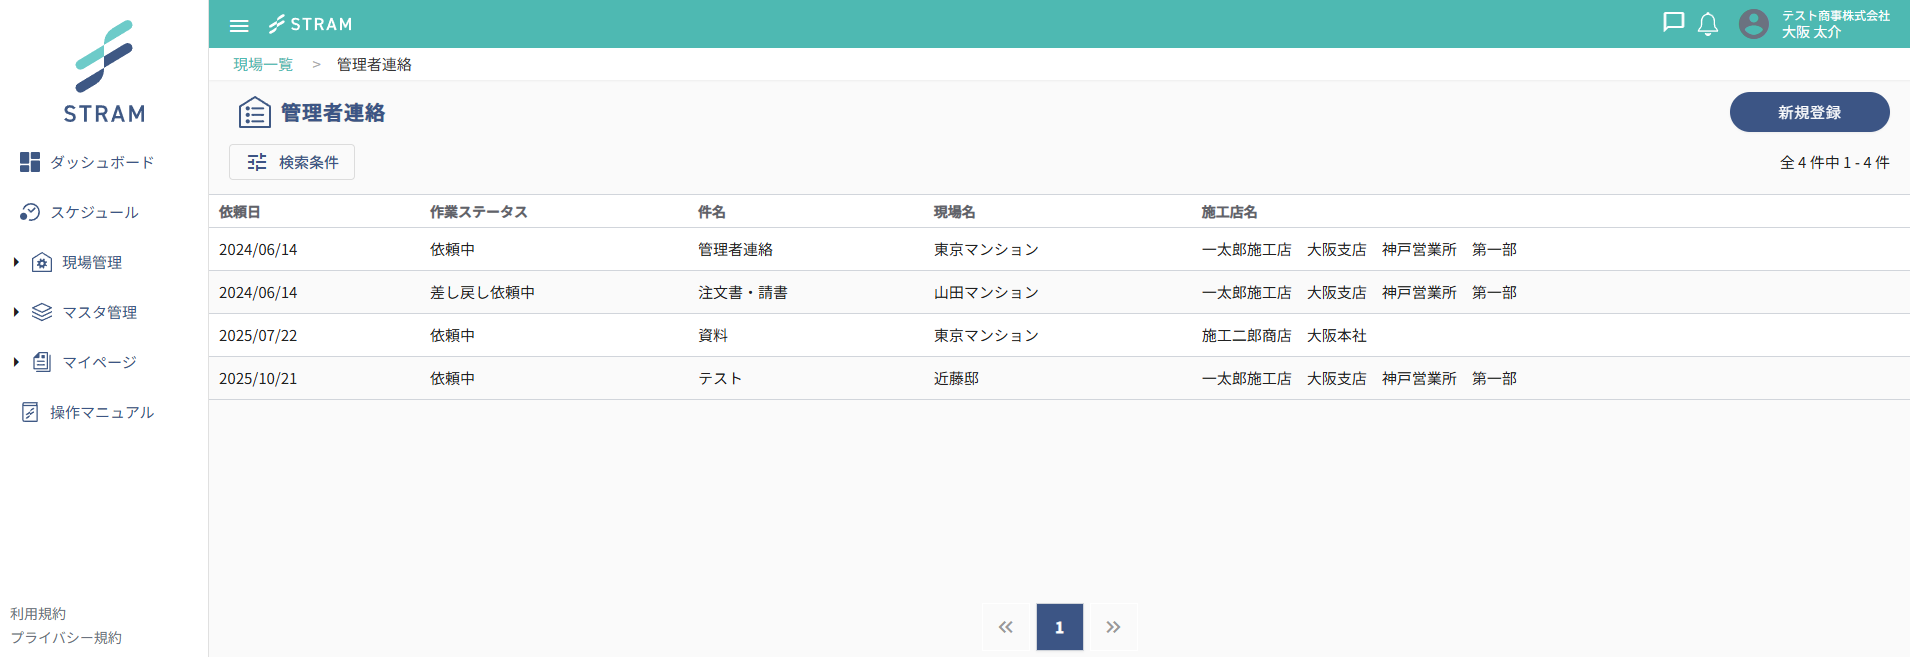Open the 検索条件 filter button

[292, 162]
